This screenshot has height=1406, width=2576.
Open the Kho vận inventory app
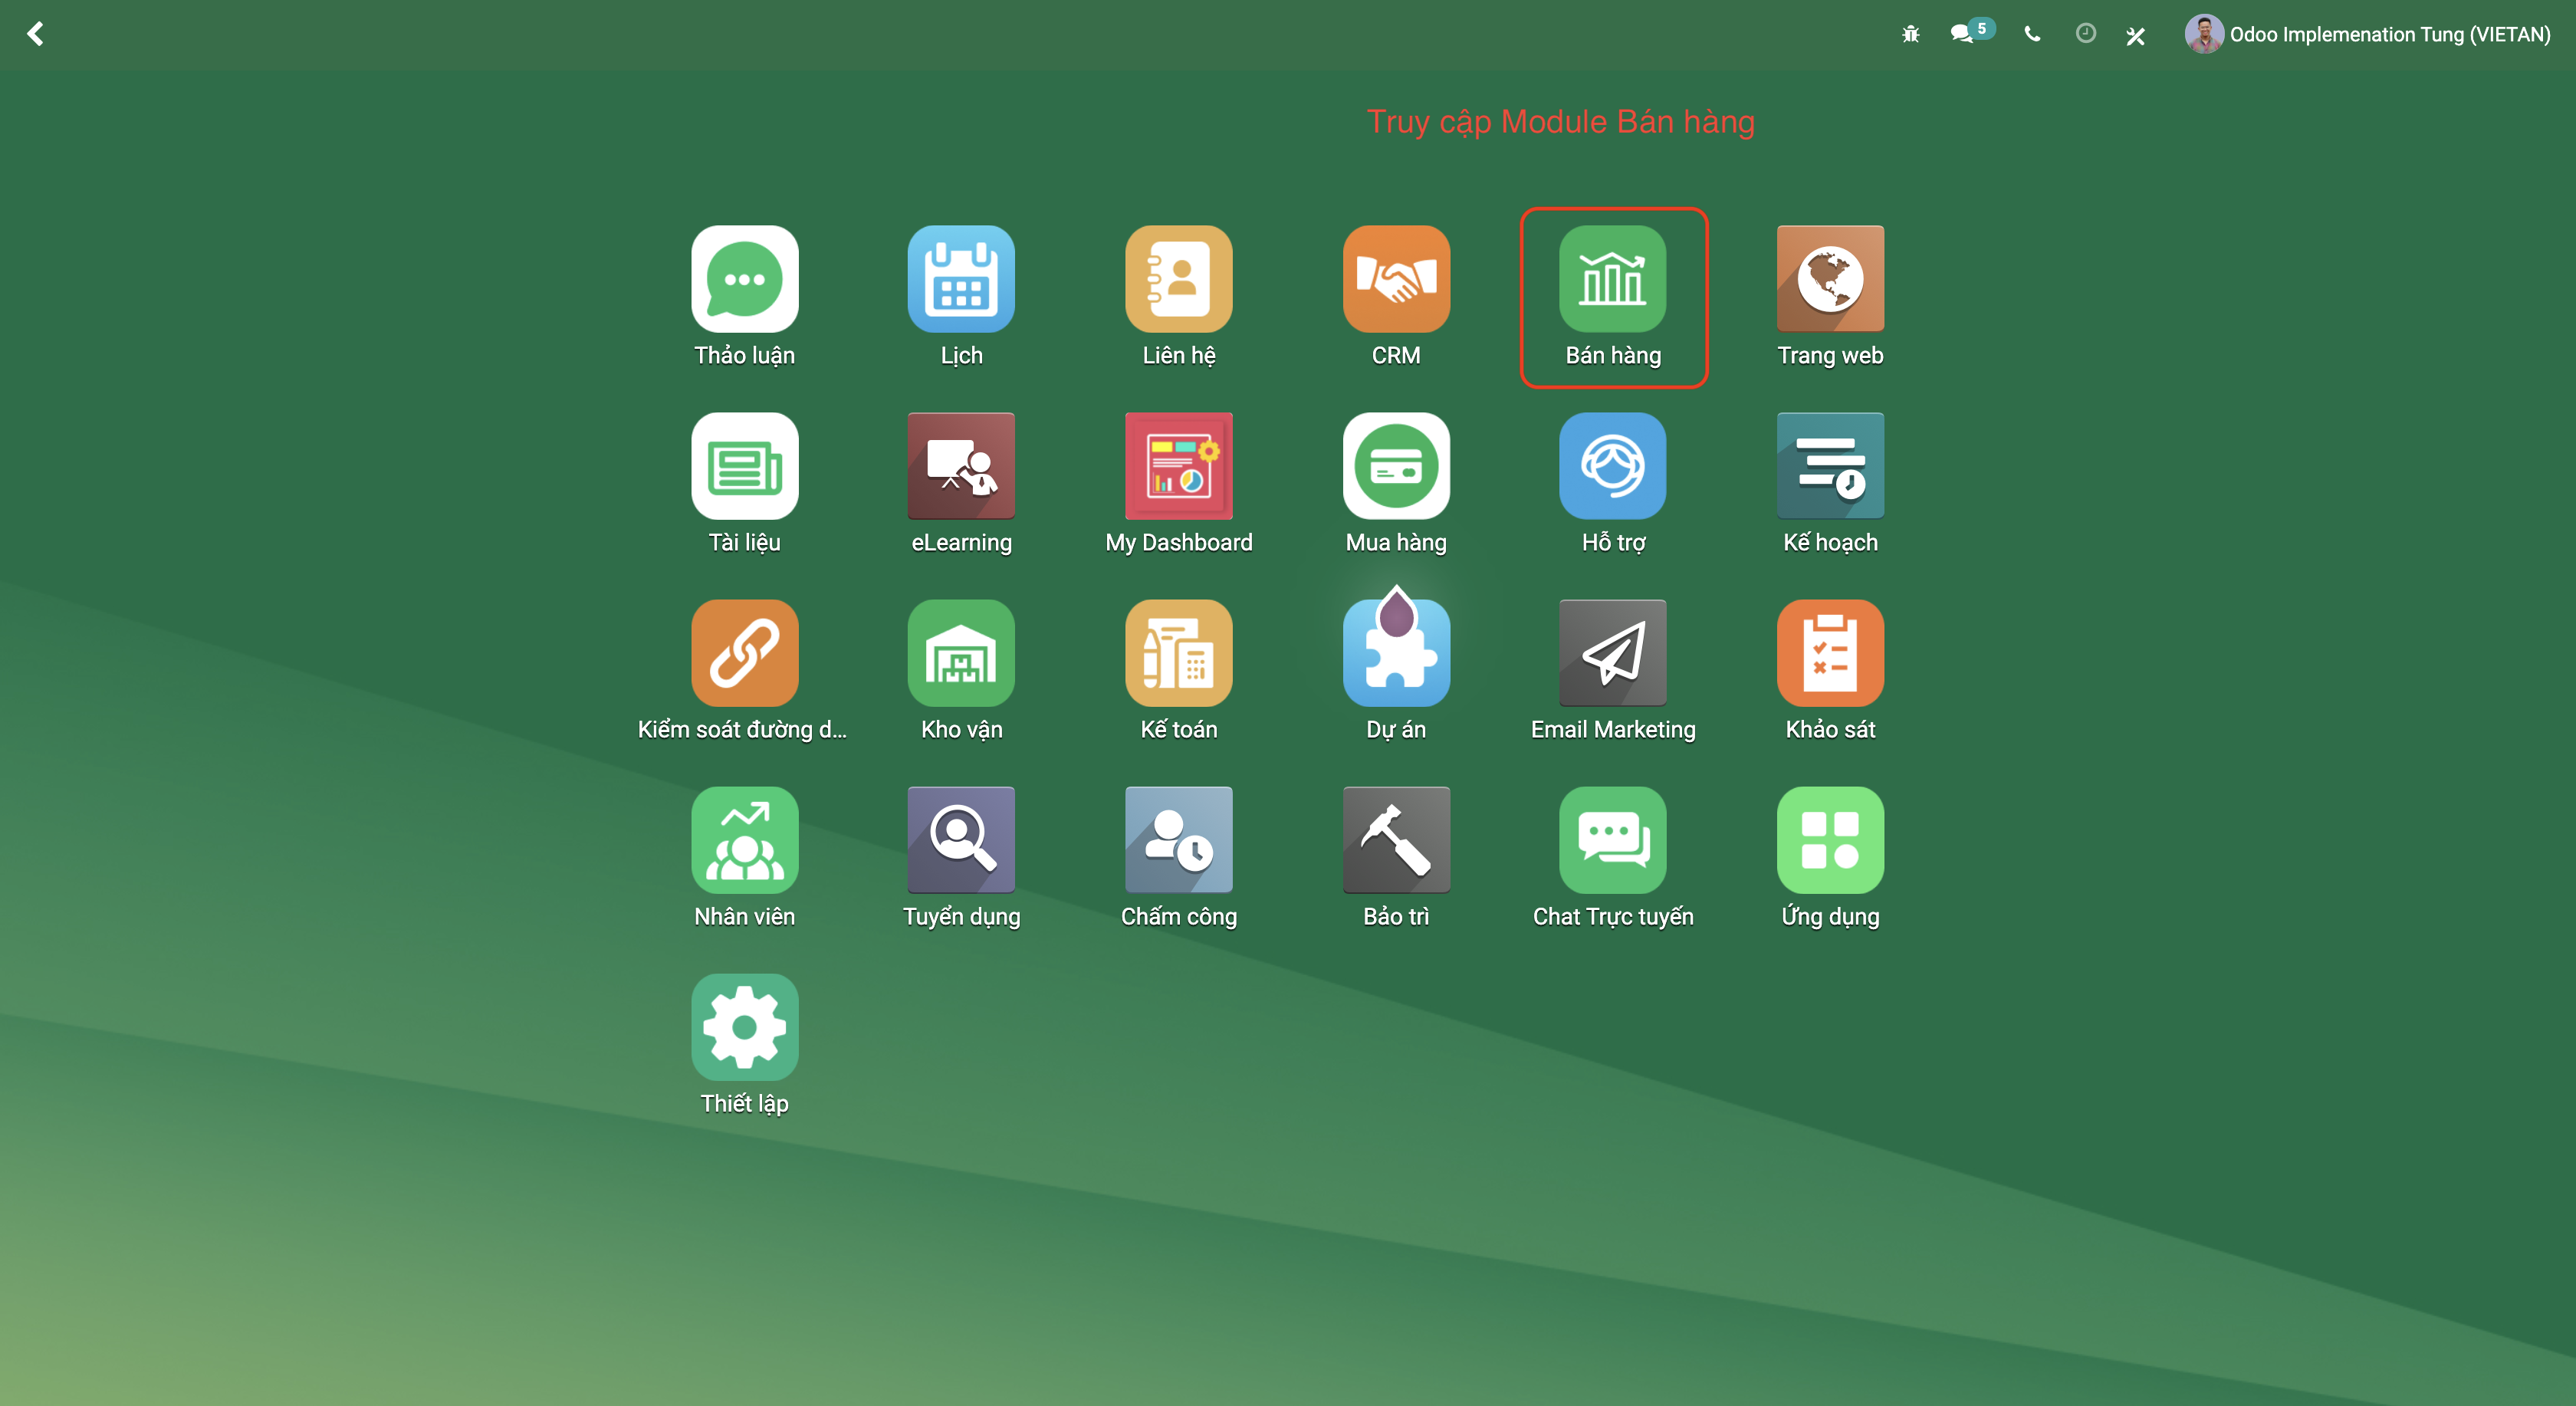[960, 653]
